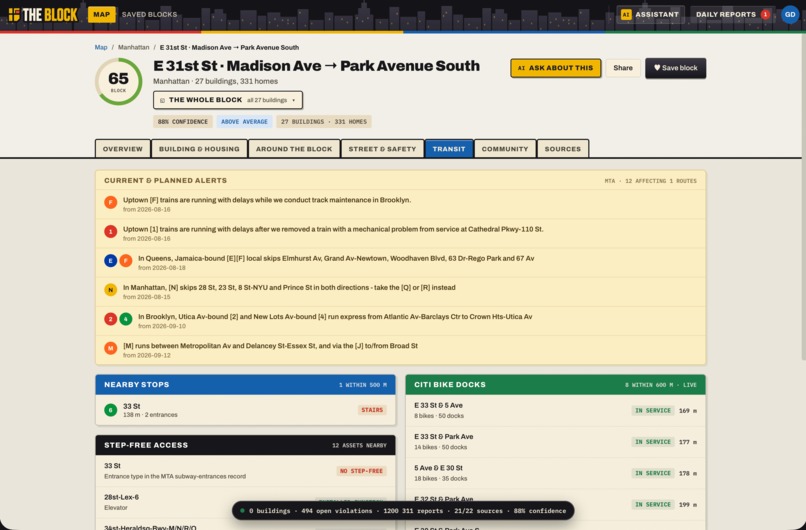
Task: Click the 88% Confidence tag
Action: (x=182, y=122)
